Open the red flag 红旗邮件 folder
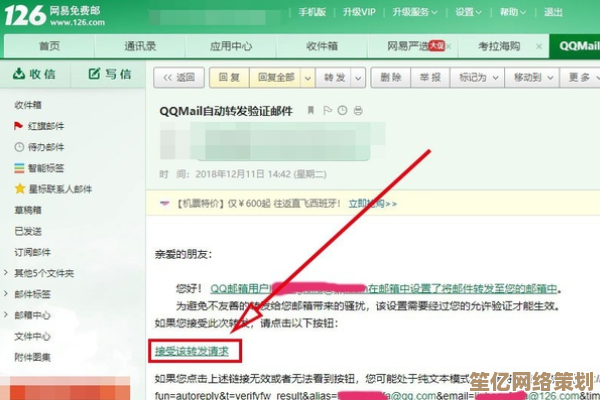Image resolution: width=600 pixels, height=400 pixels. click(18, 126)
